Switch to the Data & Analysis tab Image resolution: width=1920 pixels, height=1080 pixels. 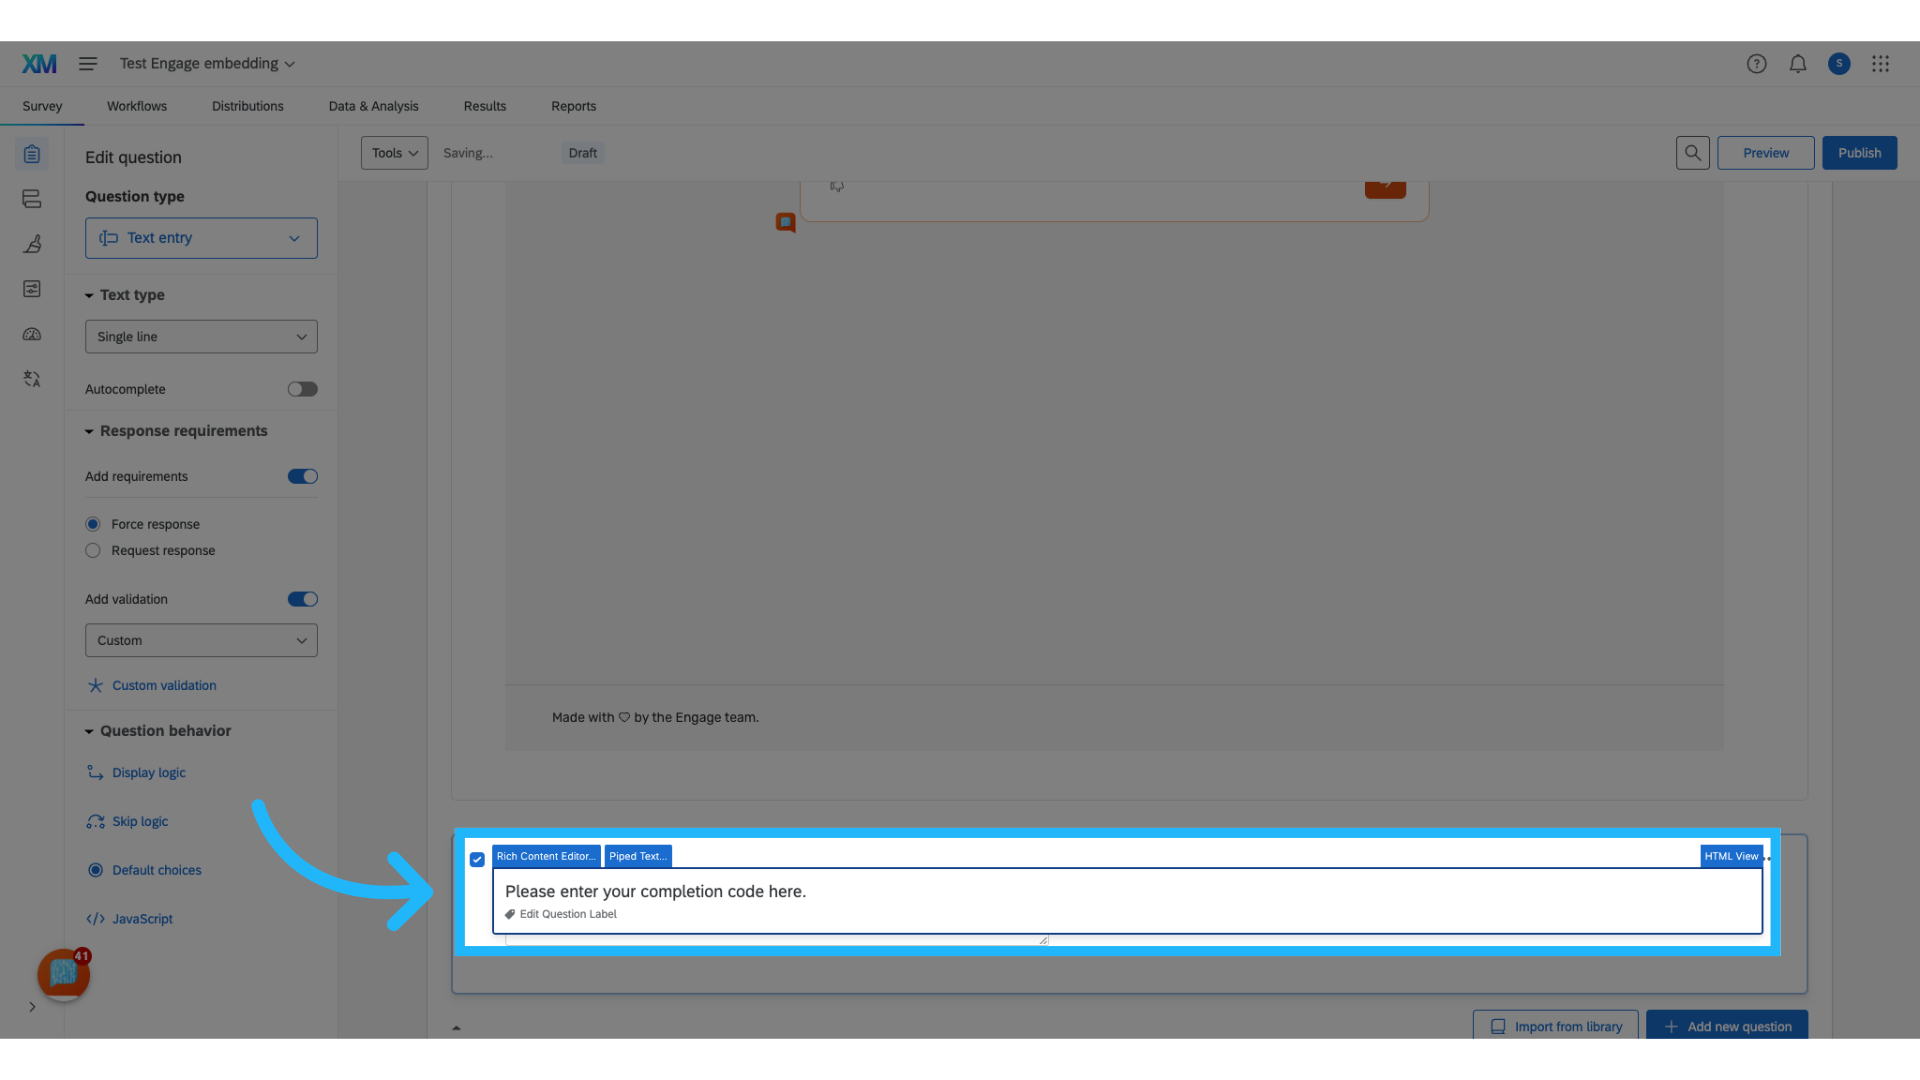pos(373,106)
